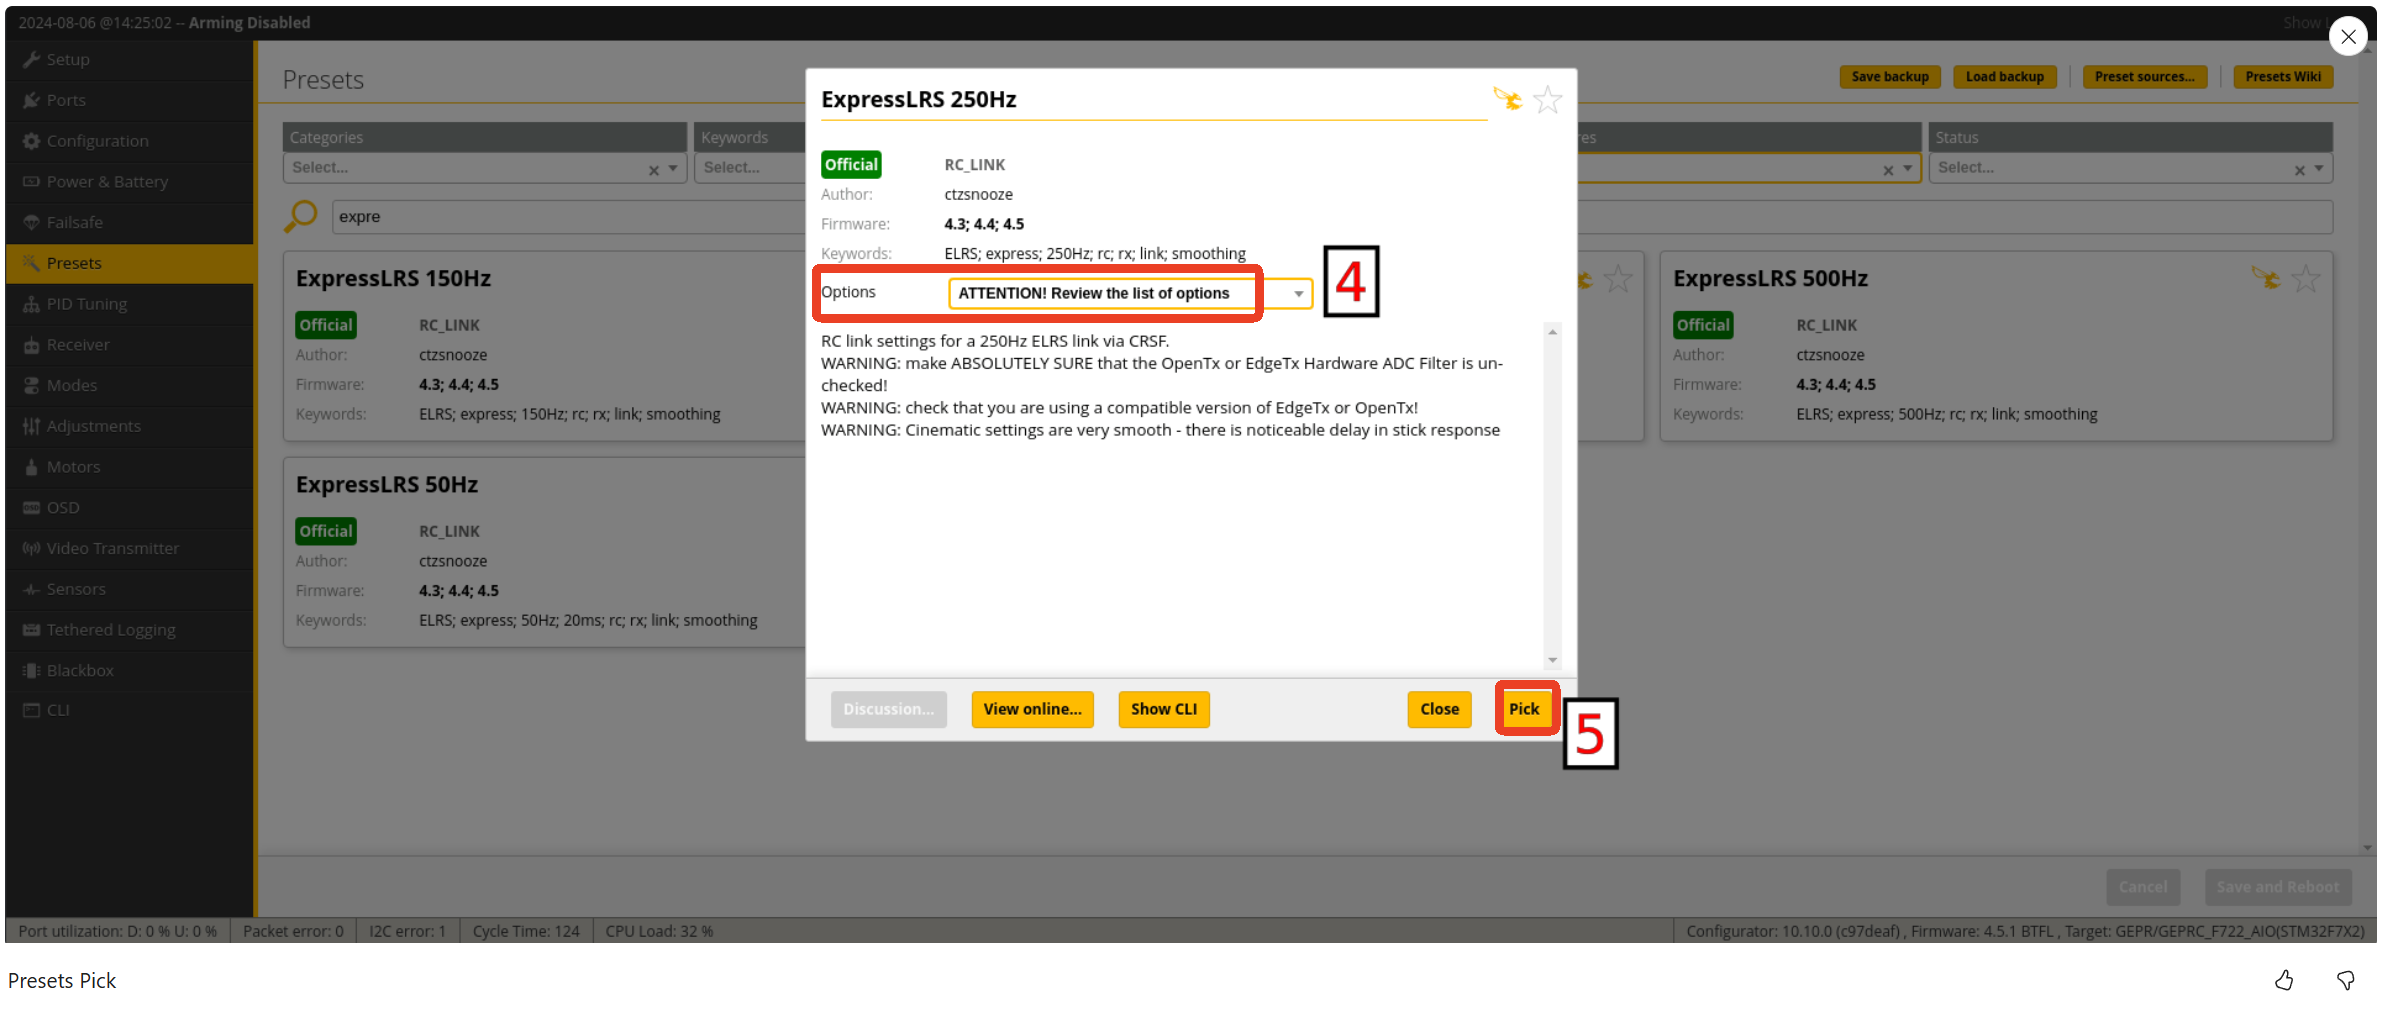Screen dimensions: 2381x1010
Task: Click the 'CPU Load: 32 %' status entry
Action: point(659,931)
